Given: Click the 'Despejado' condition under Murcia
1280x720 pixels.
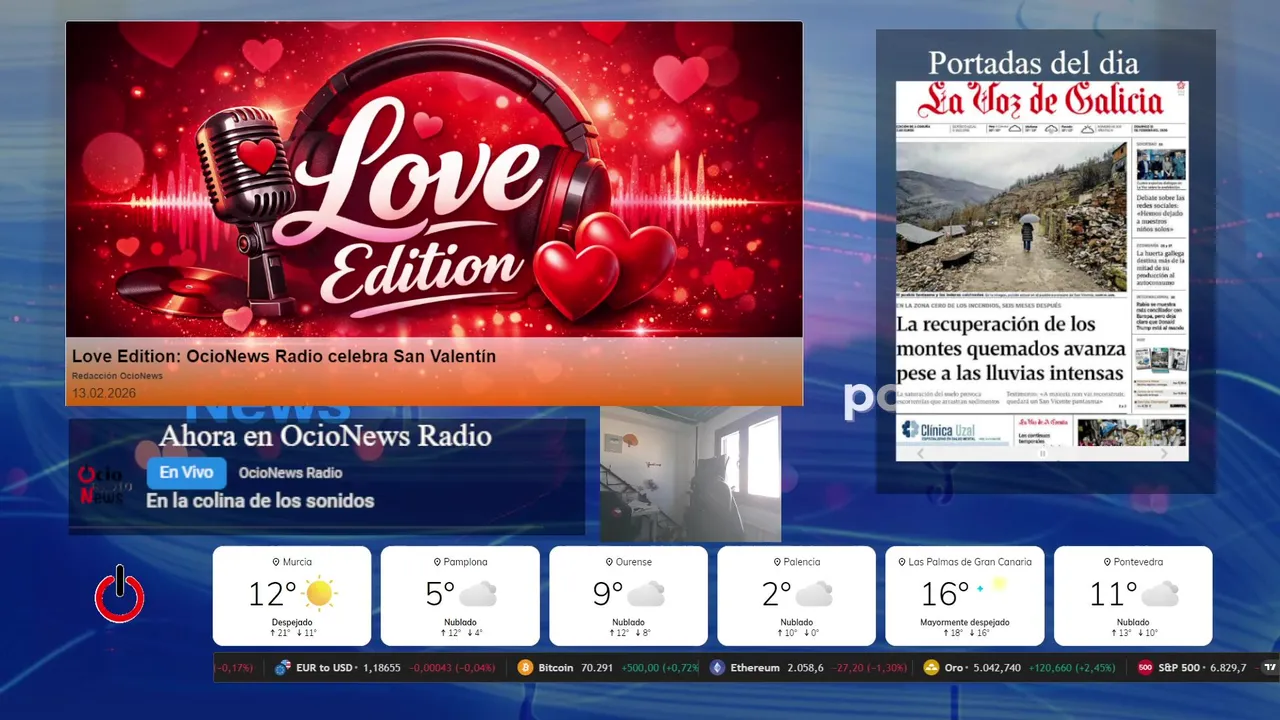Looking at the screenshot, I should click(292, 622).
